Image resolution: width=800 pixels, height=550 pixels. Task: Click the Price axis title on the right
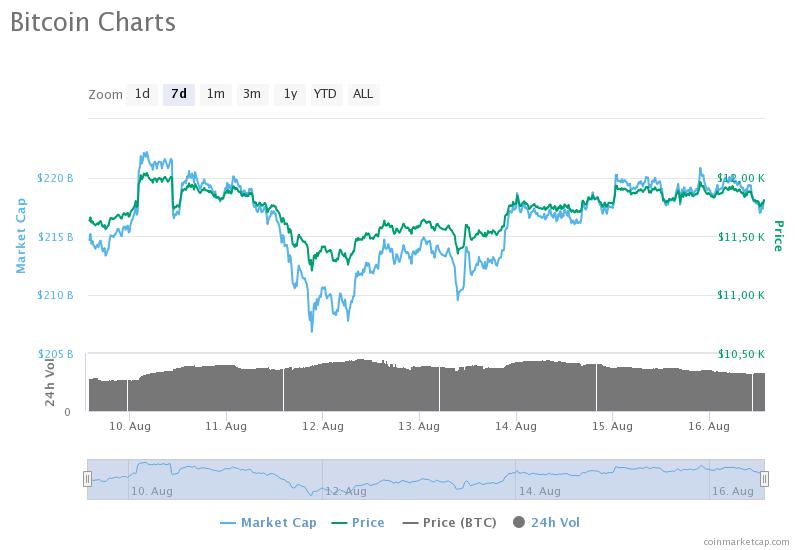(x=779, y=236)
